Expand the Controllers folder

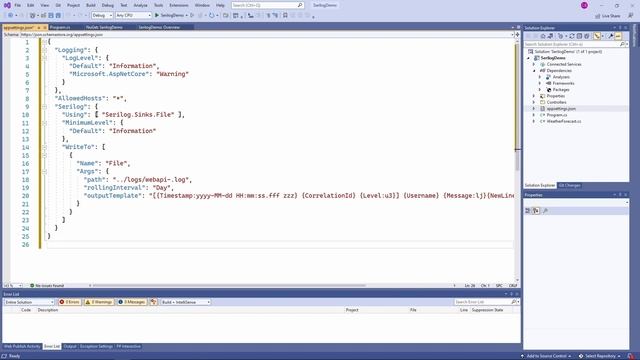click(533, 102)
